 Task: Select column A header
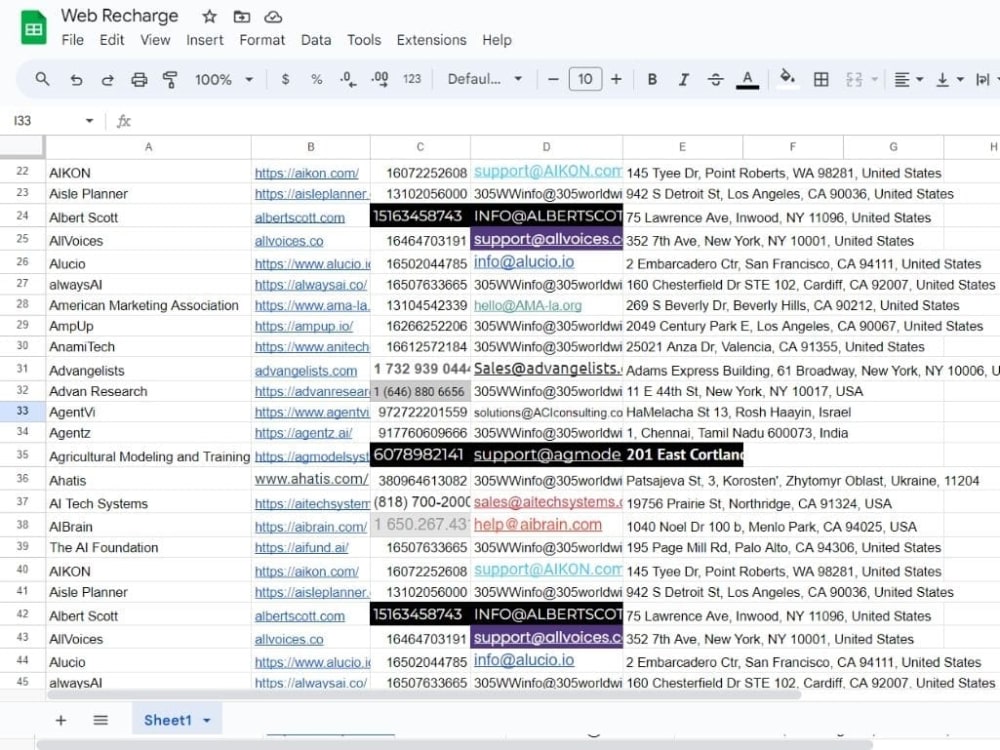click(148, 147)
